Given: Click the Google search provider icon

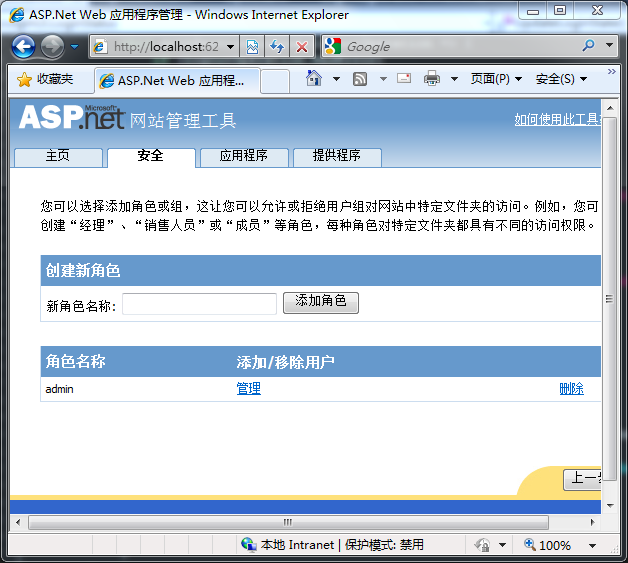Looking at the screenshot, I should [x=333, y=46].
